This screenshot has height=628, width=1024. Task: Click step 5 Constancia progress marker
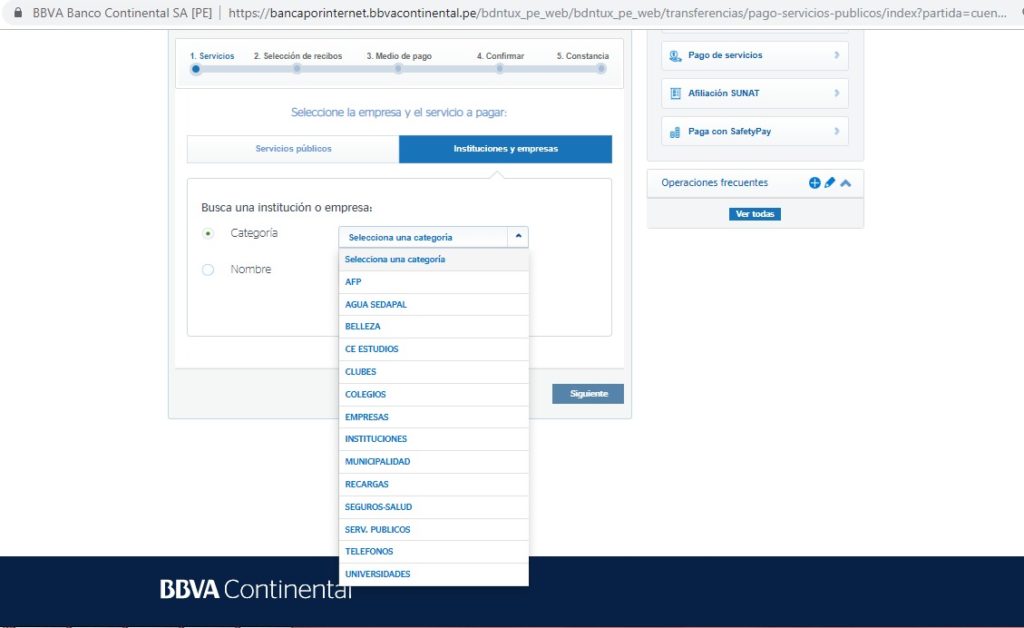(601, 69)
